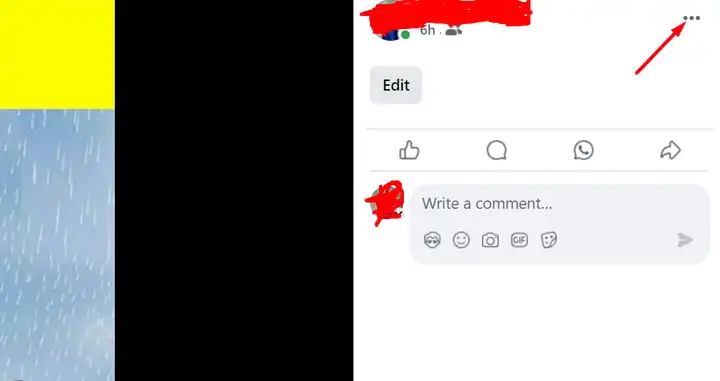The height and width of the screenshot is (381, 720).
Task: Open the avatar sticker picker icon
Action: (432, 240)
